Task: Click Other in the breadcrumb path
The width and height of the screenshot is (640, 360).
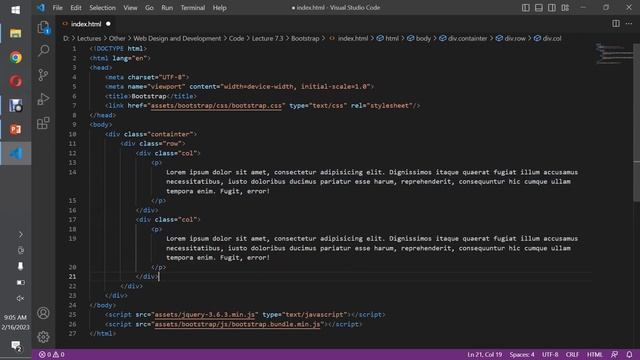Action: pos(117,38)
